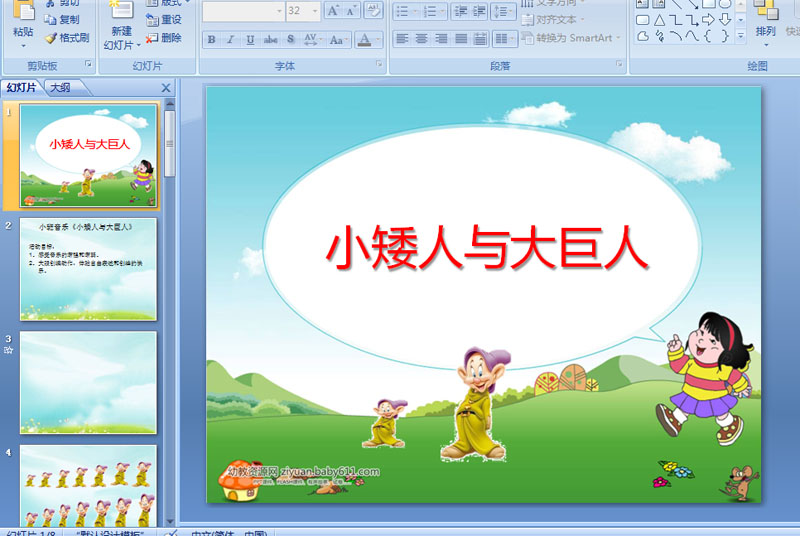The width and height of the screenshot is (800, 536).
Task: Pick the Rounded Rectangle shape
Action: point(643,20)
